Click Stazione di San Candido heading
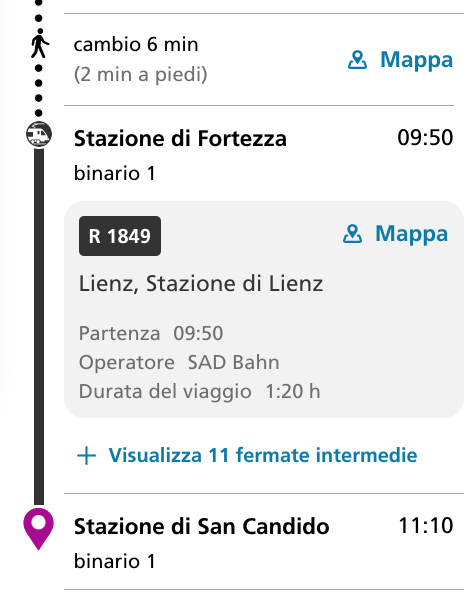The height and width of the screenshot is (606, 474). [201, 526]
